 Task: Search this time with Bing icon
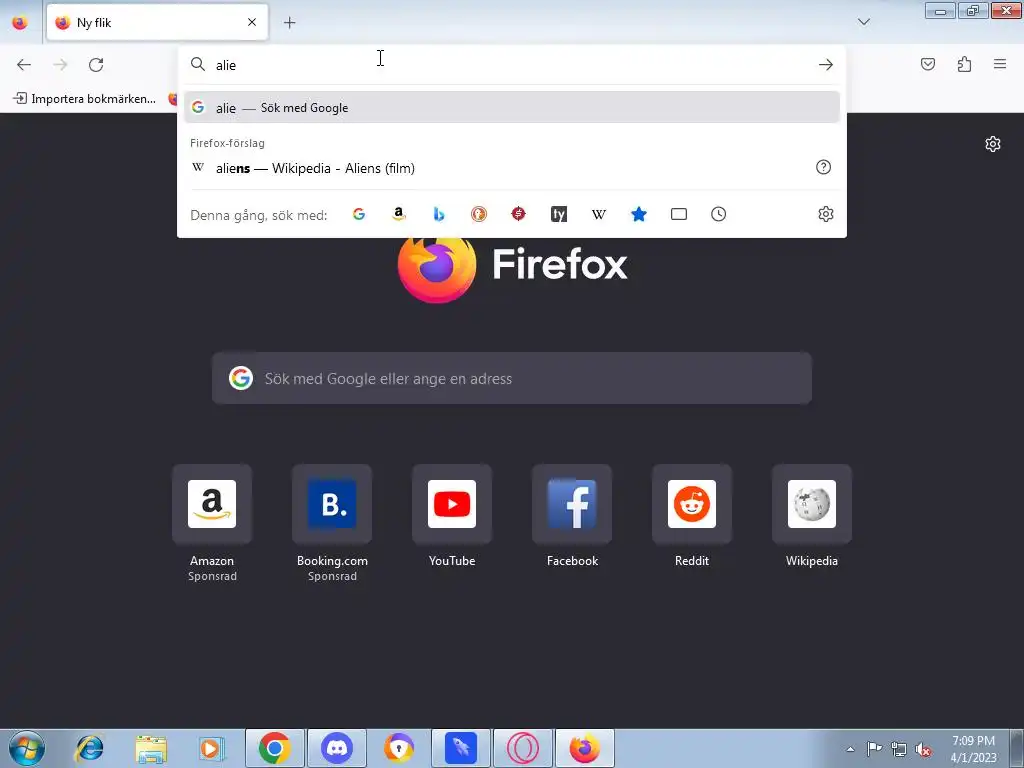(x=439, y=214)
